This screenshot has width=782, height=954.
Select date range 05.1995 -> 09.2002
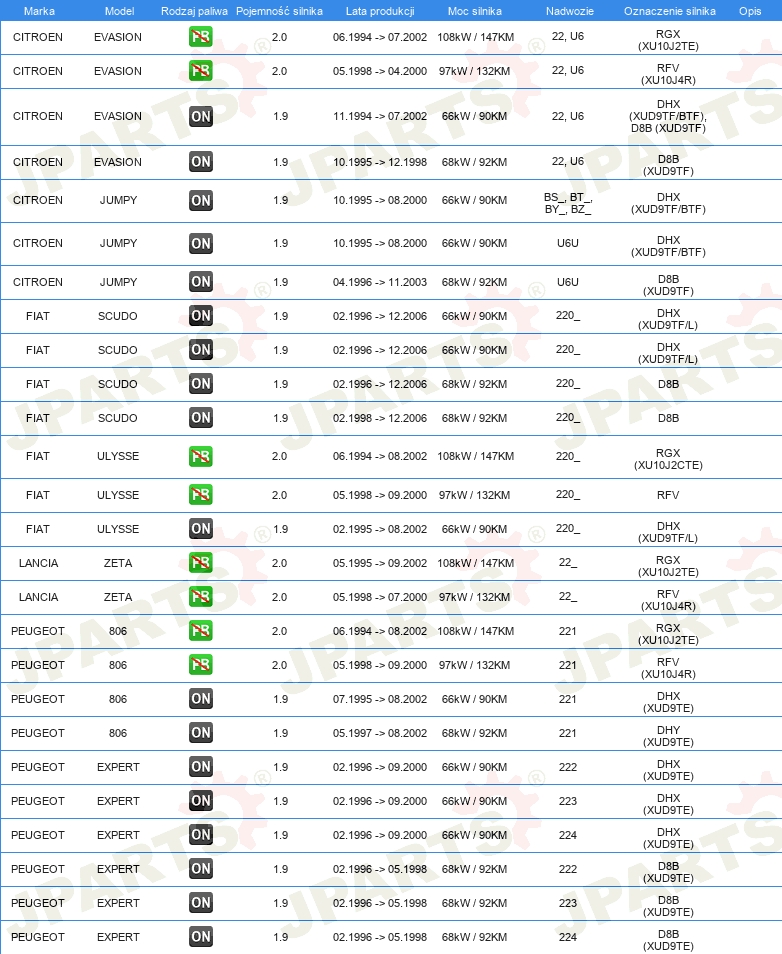(380, 563)
